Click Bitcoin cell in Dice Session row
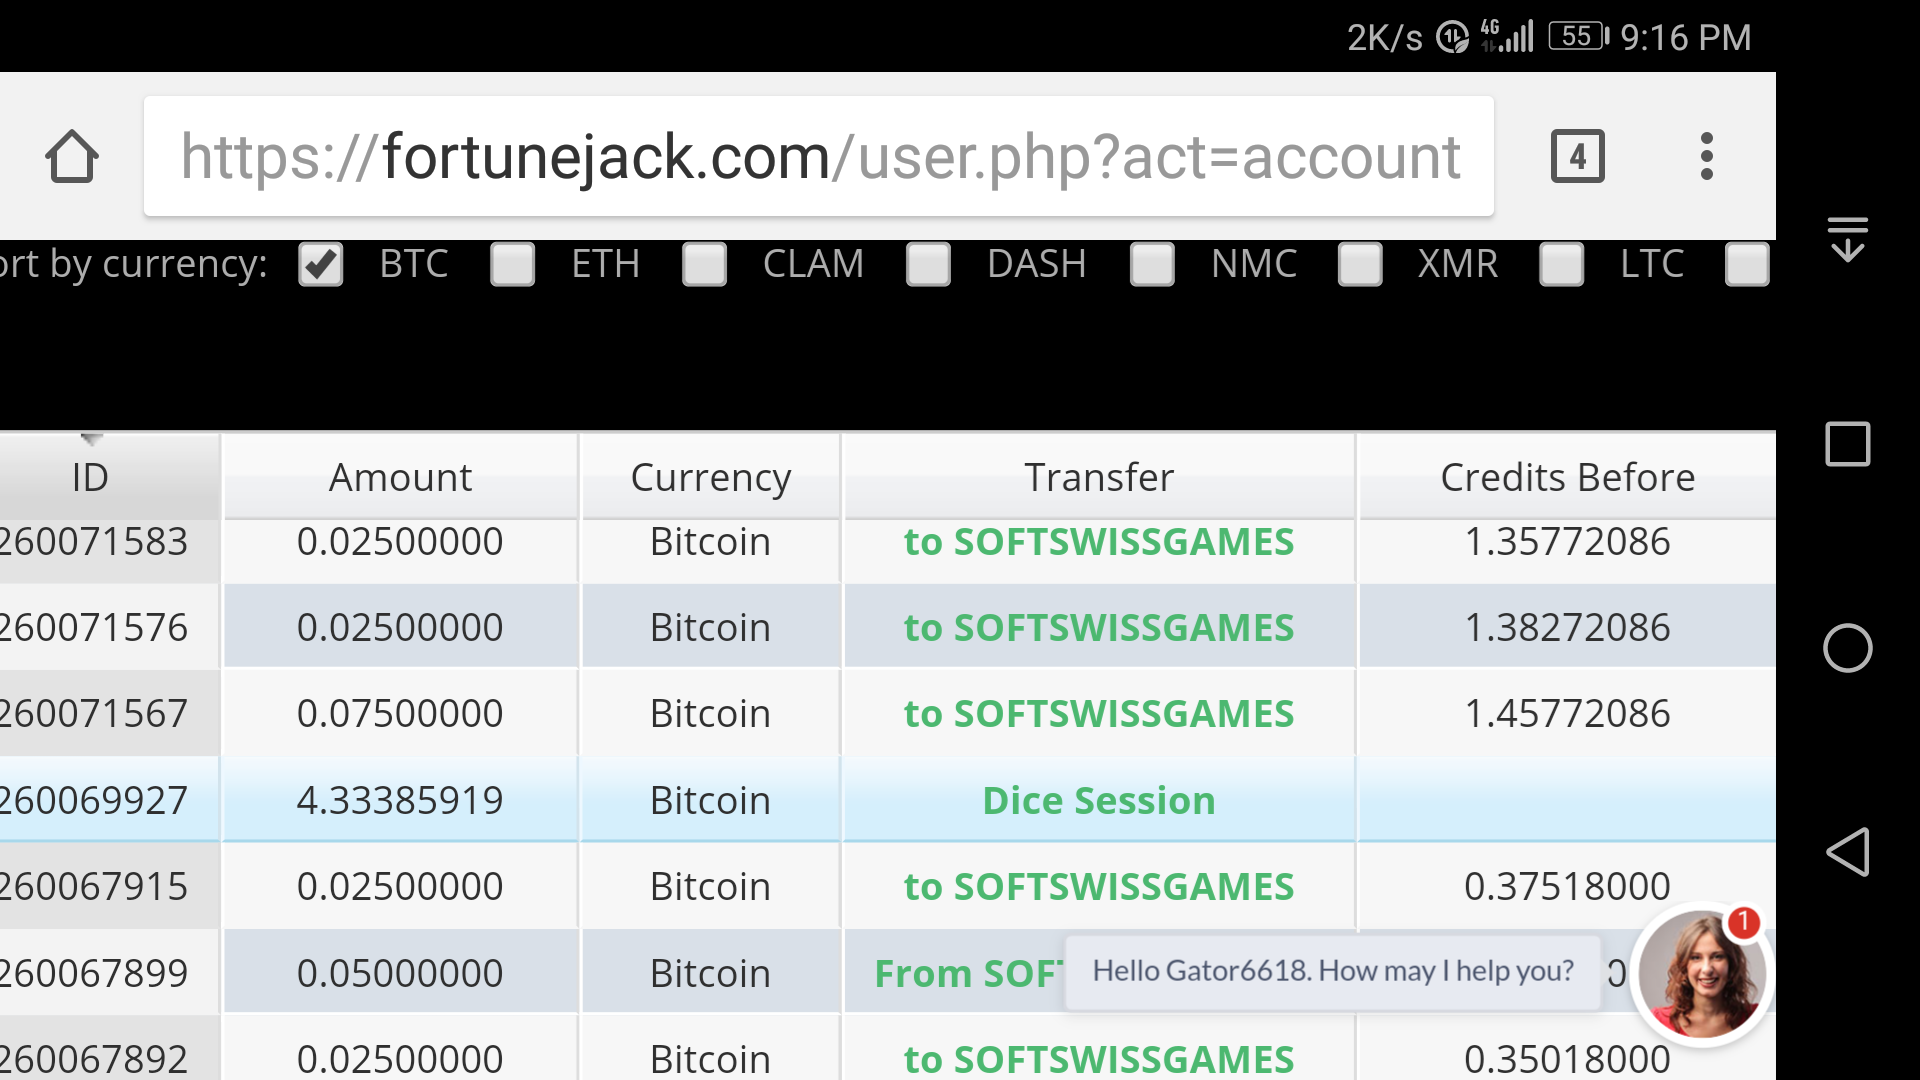 click(x=710, y=801)
